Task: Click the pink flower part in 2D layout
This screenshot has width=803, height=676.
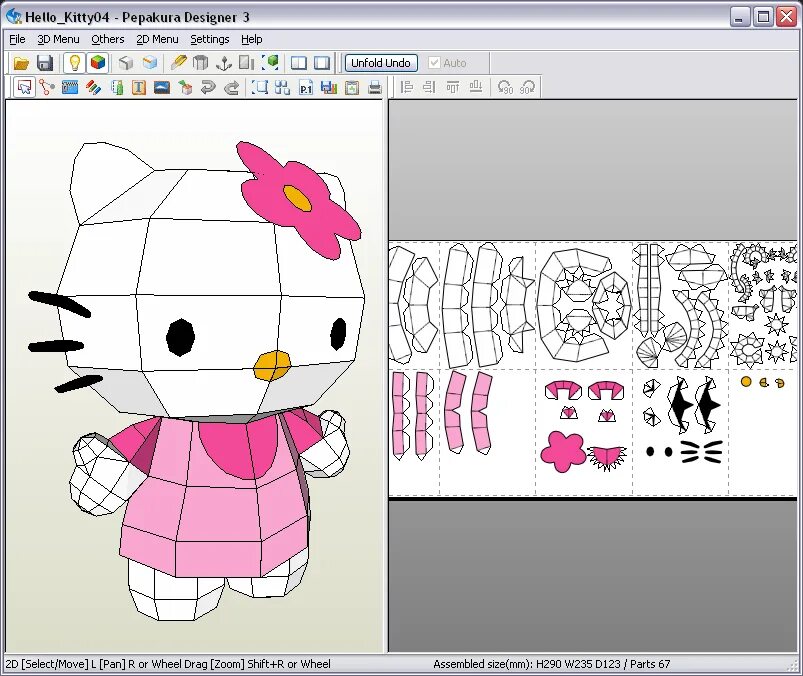Action: pos(562,451)
